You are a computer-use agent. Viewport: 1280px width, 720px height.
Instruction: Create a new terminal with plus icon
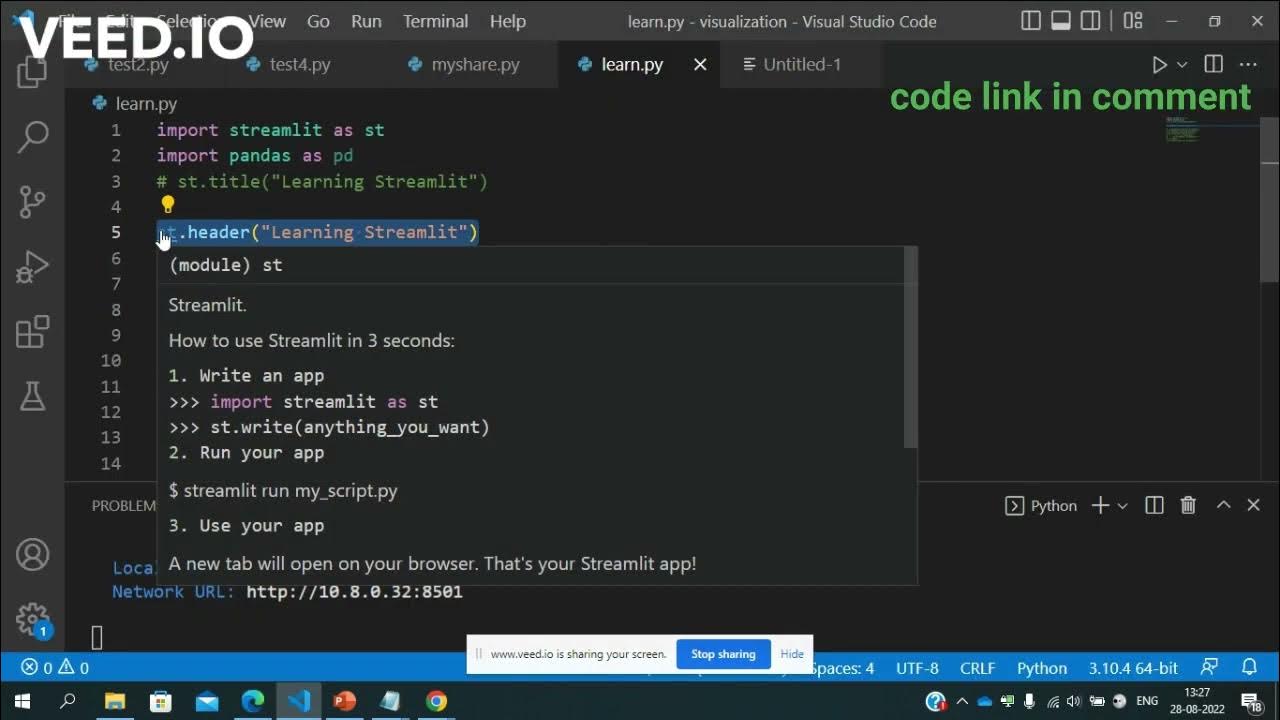point(1100,505)
